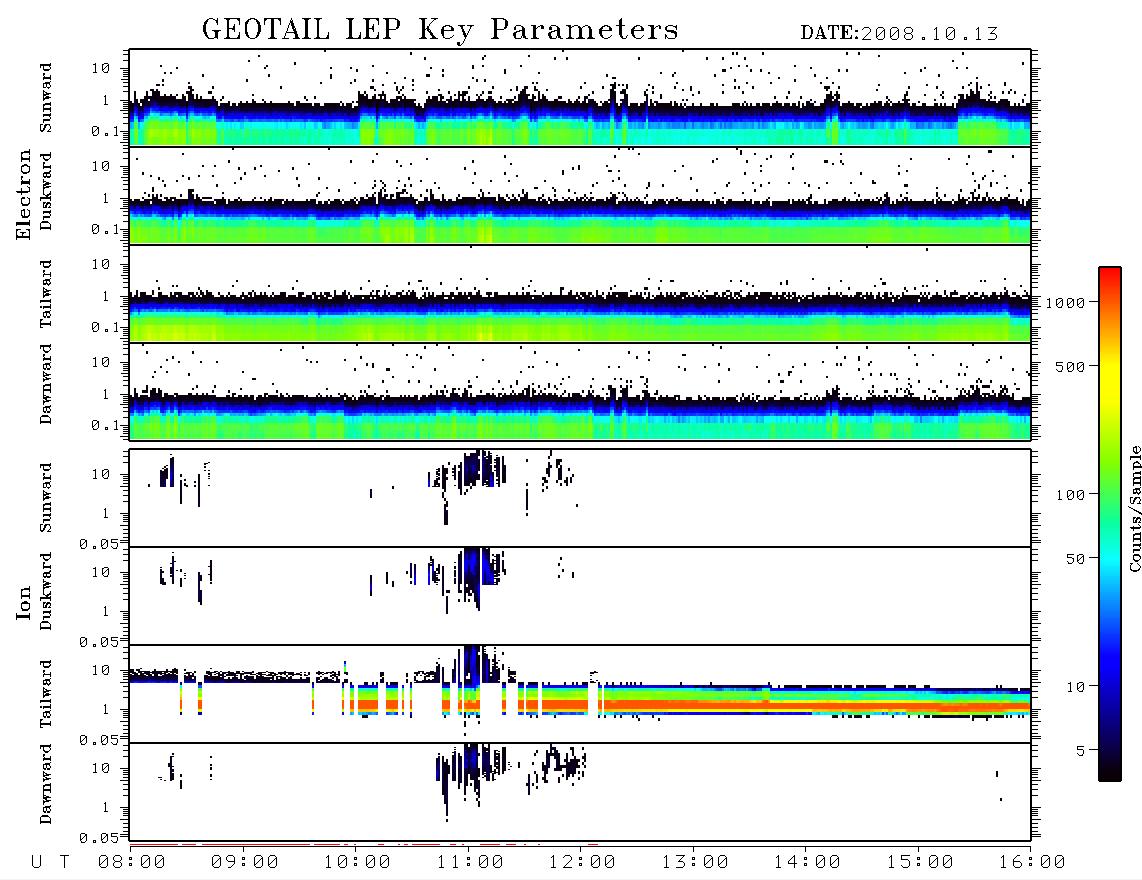This screenshot has height=880, width=1142.
Task: Select the Electron "Tailward" panel label
Action: (x=46, y=293)
